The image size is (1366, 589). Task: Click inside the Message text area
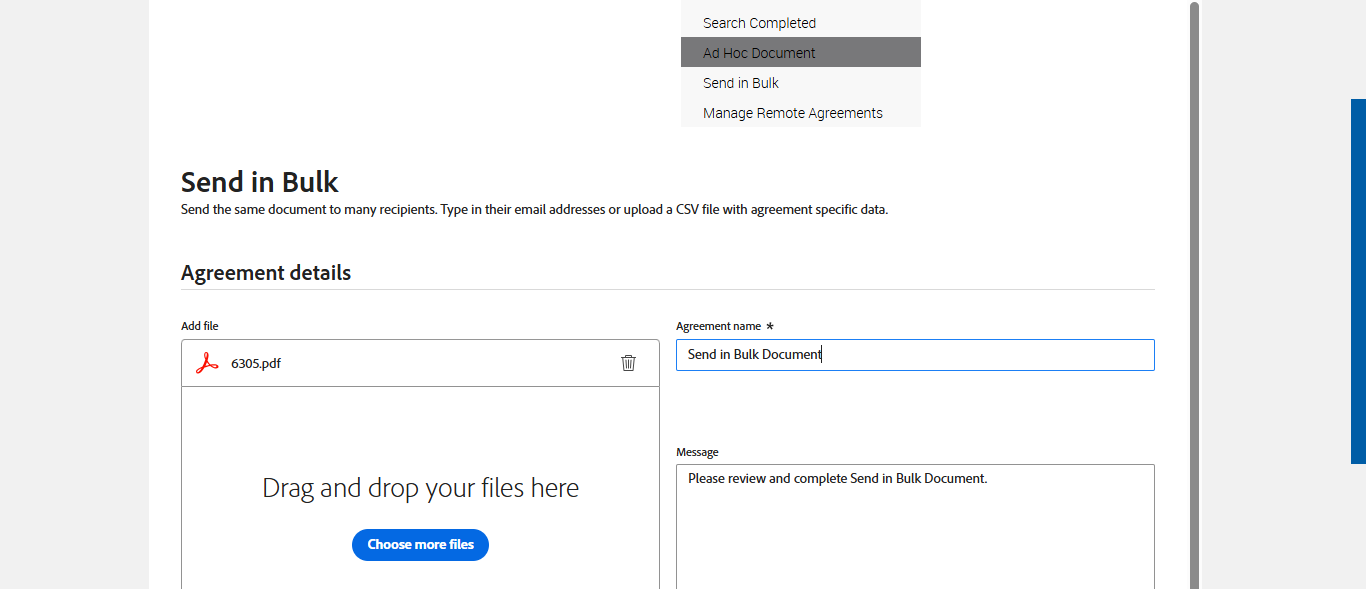[x=915, y=530]
